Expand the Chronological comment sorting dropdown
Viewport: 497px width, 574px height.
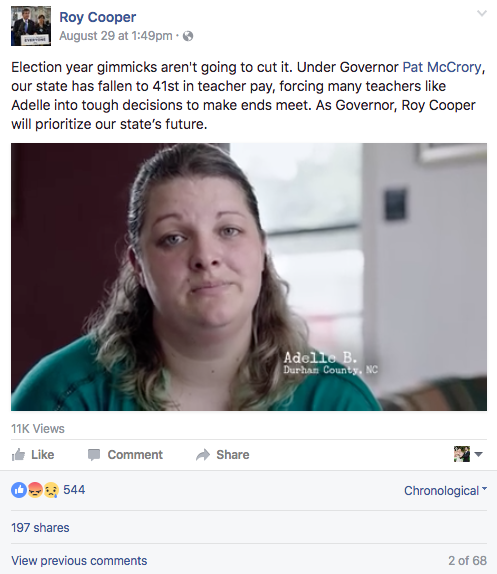(445, 491)
